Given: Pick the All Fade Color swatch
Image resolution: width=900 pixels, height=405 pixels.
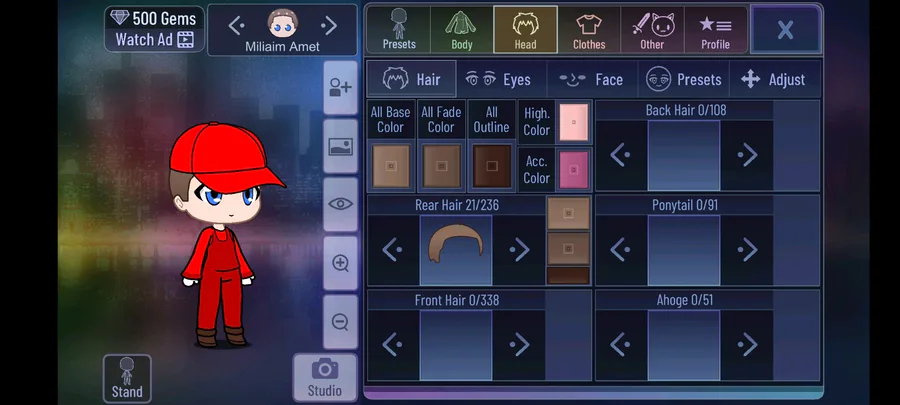Looking at the screenshot, I should pos(441,166).
